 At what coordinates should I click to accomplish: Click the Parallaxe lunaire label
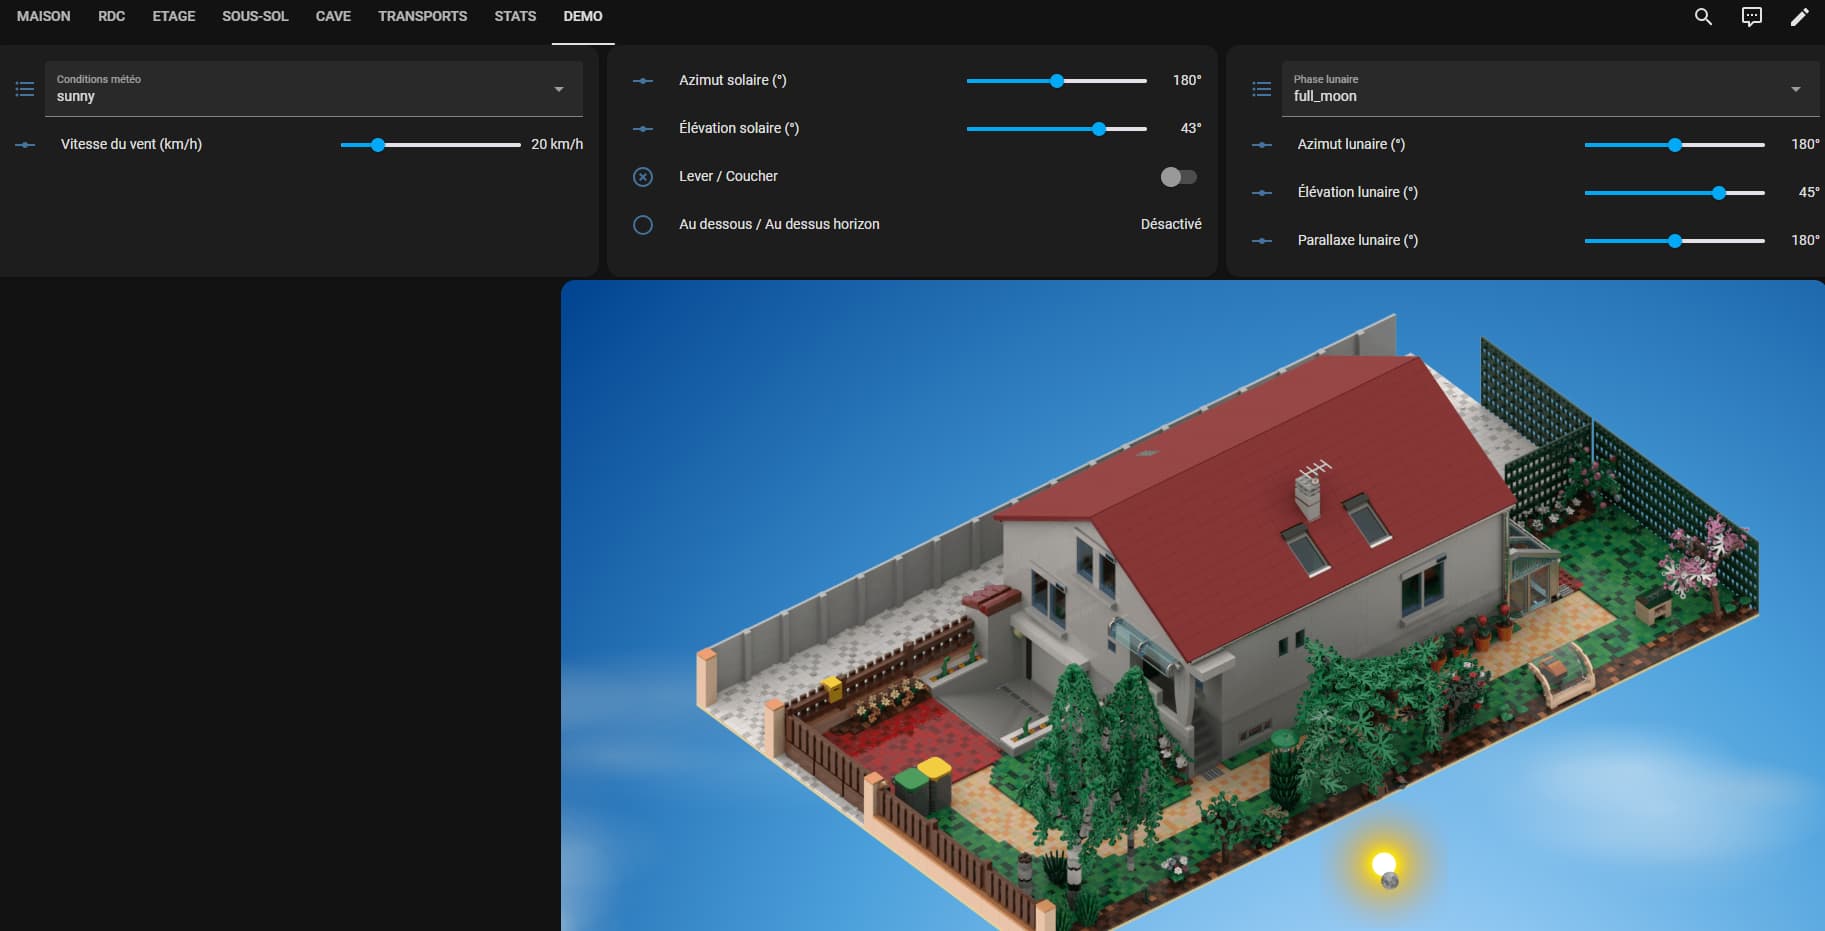(1357, 240)
